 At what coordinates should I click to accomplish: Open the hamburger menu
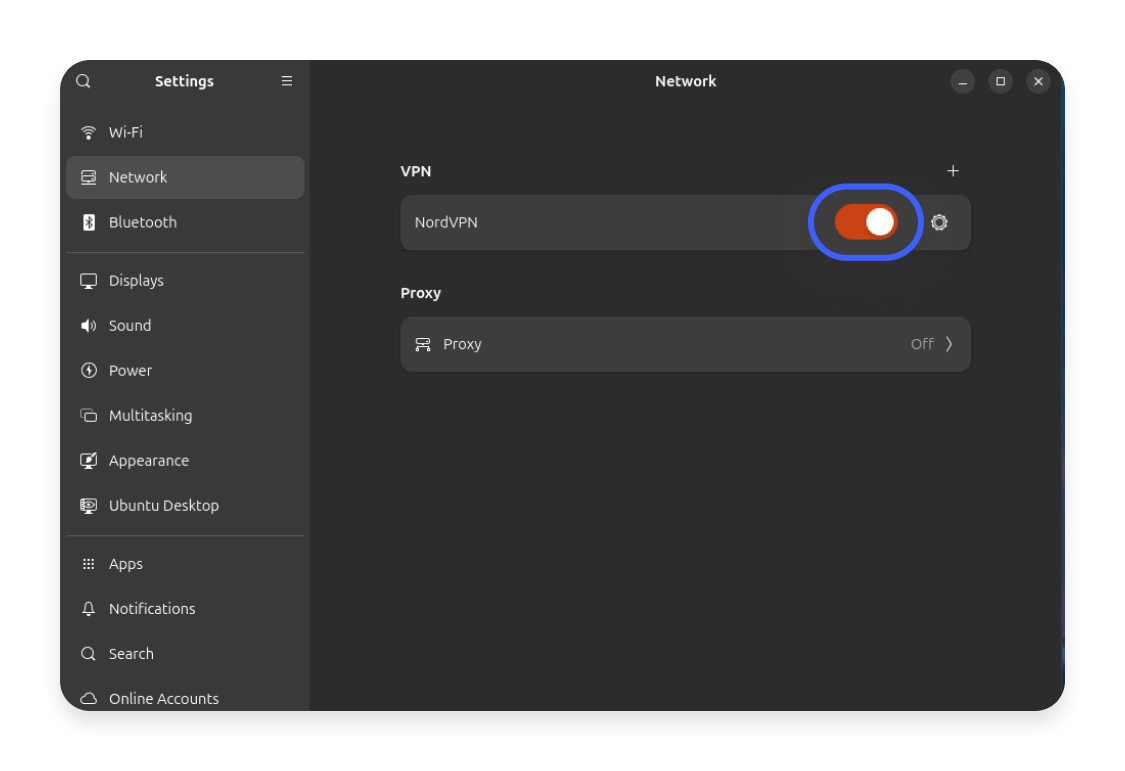pos(287,81)
